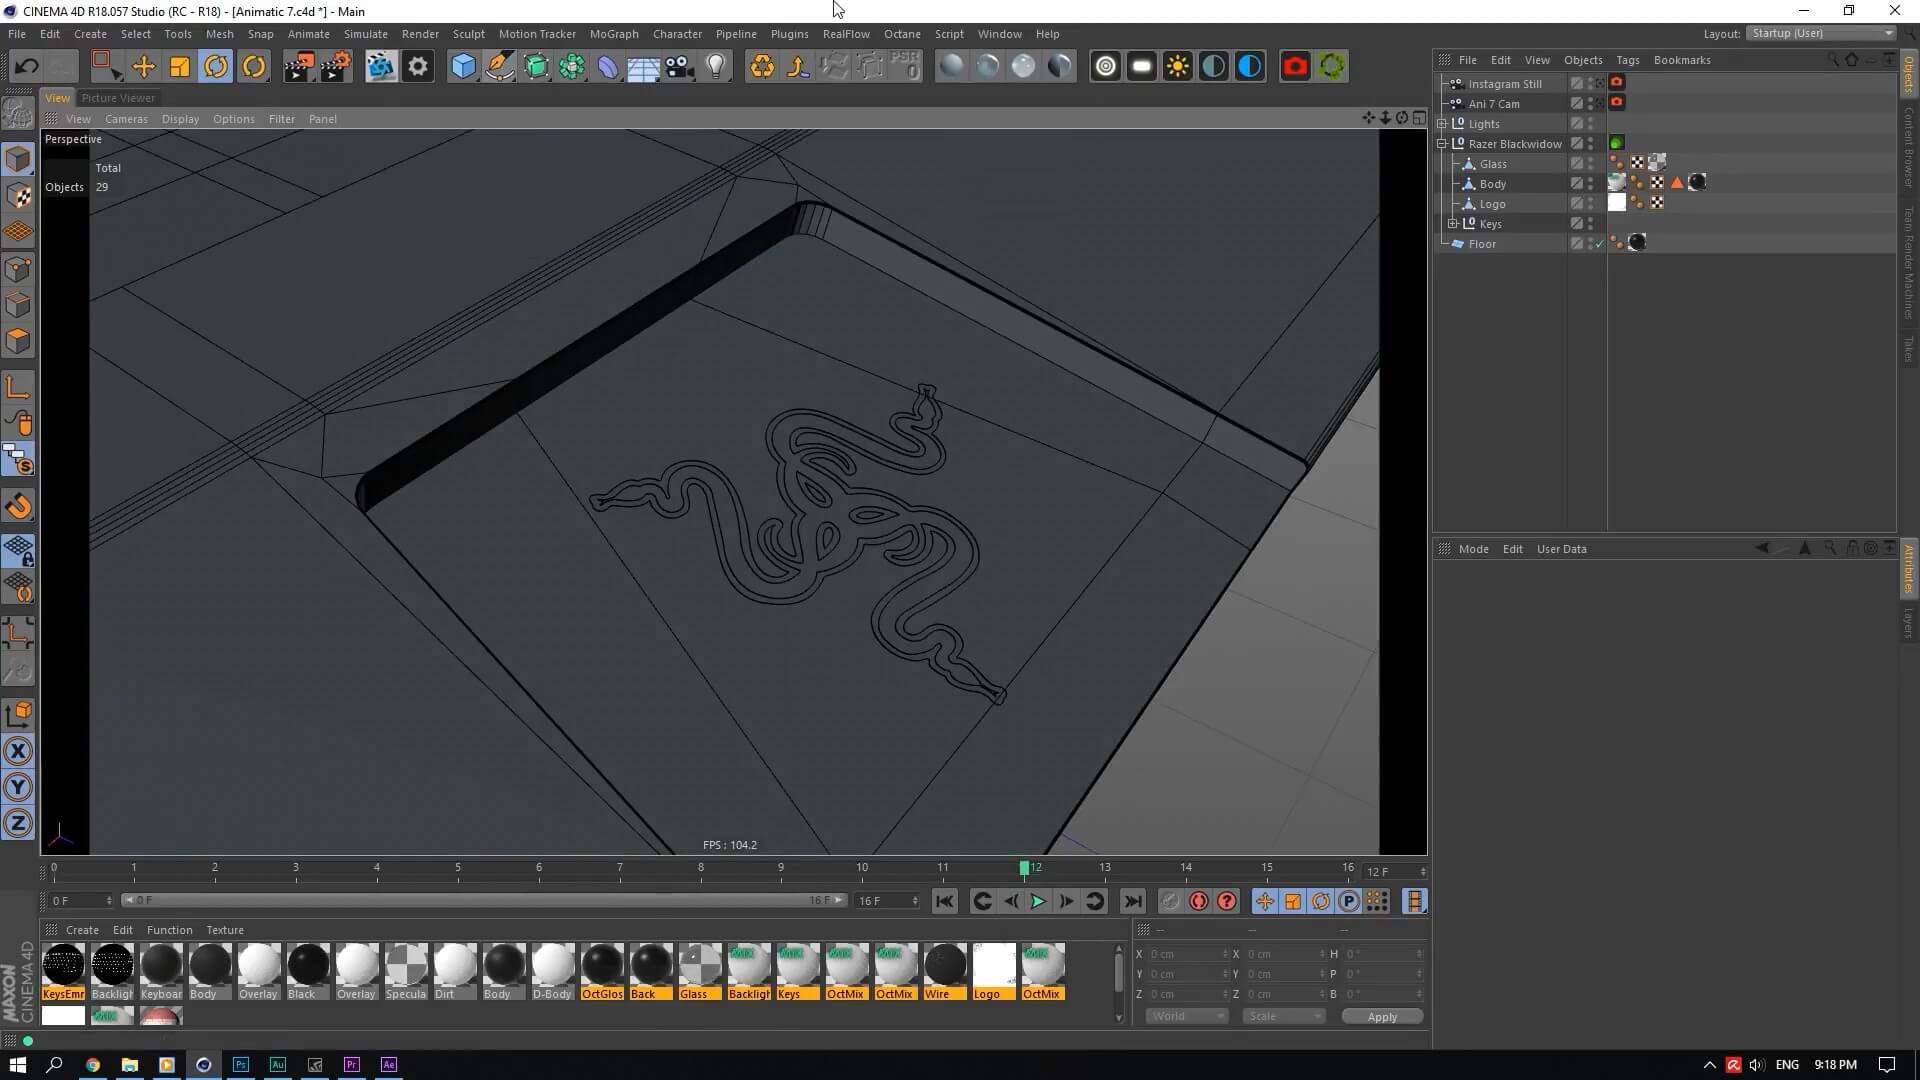Image resolution: width=1920 pixels, height=1080 pixels.
Task: Select the Move tool in the top toolbar
Action: tap(143, 67)
